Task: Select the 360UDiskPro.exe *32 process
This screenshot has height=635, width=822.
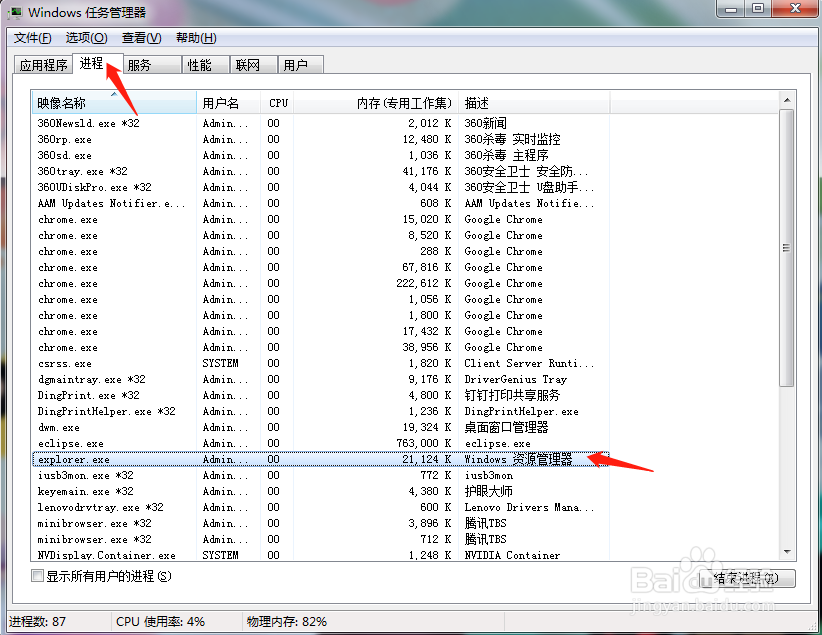Action: [x=321, y=187]
